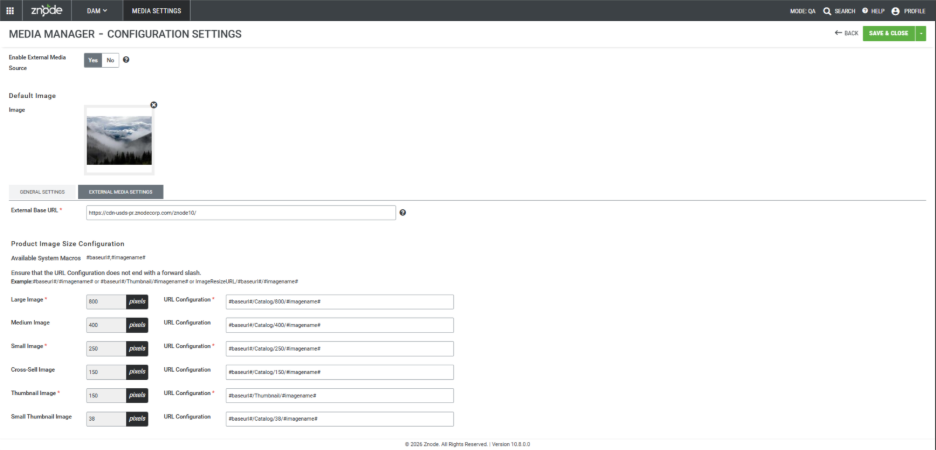Open the Media Settings top tab

point(157,11)
